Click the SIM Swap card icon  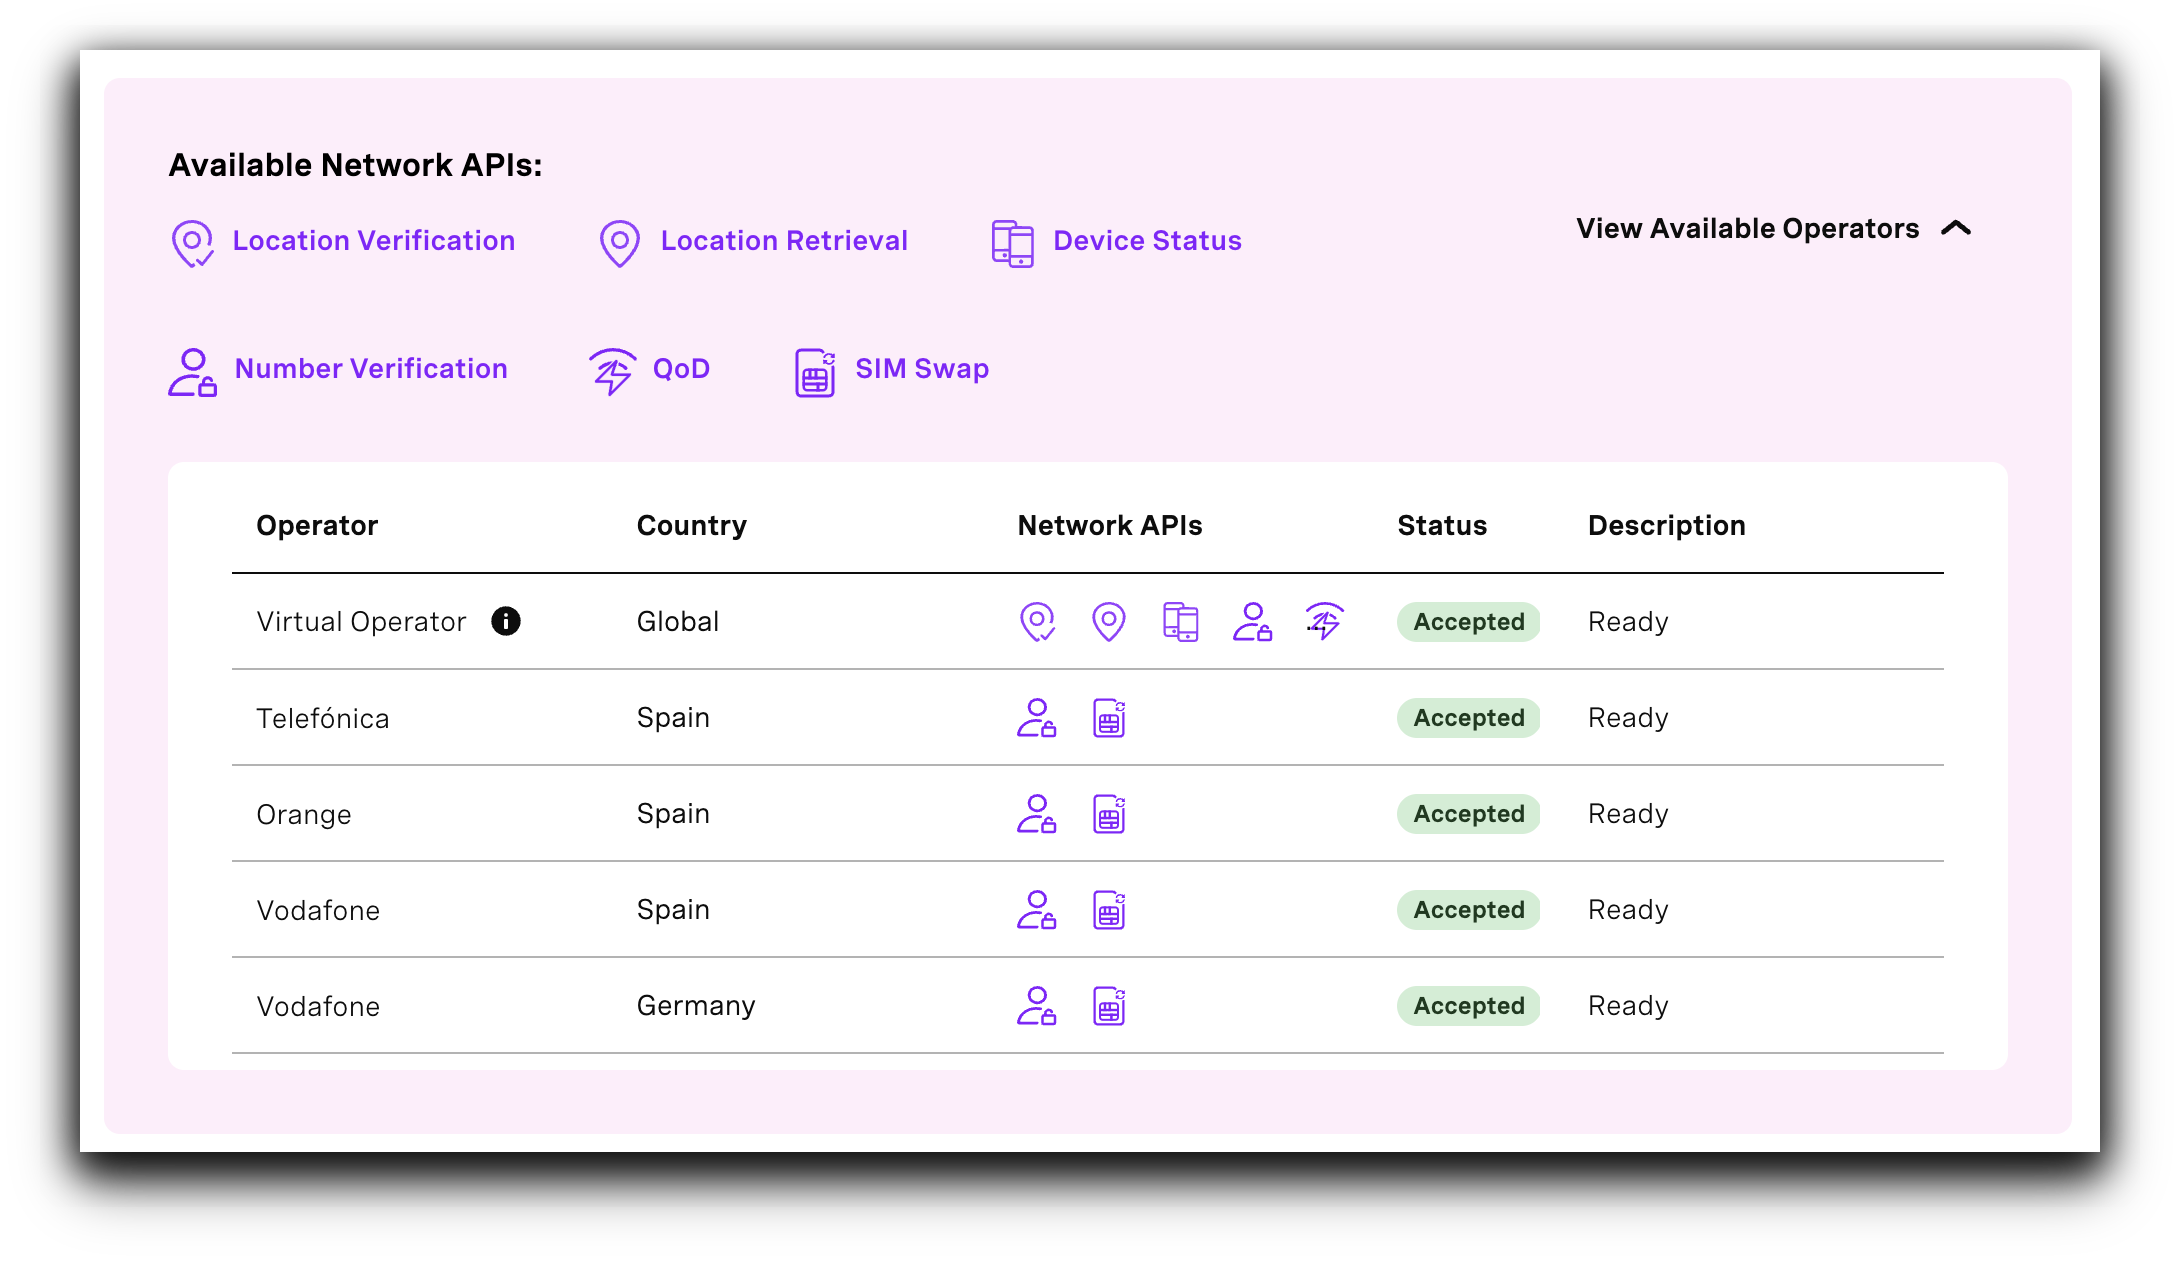pos(815,371)
